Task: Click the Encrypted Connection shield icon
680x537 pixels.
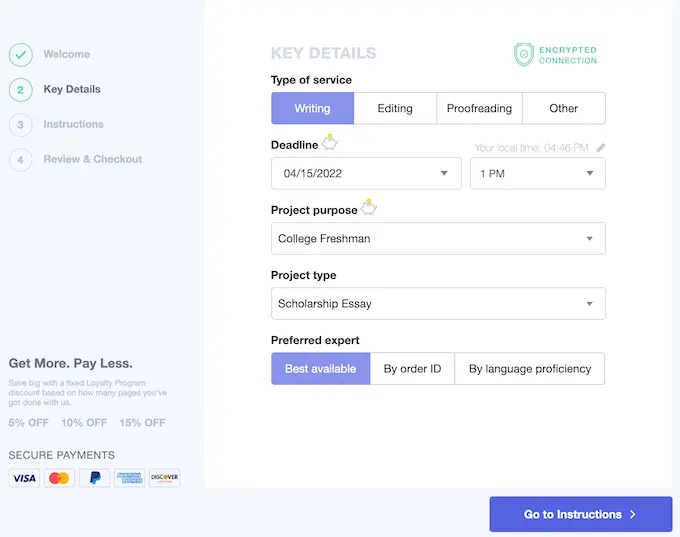Action: click(x=524, y=54)
